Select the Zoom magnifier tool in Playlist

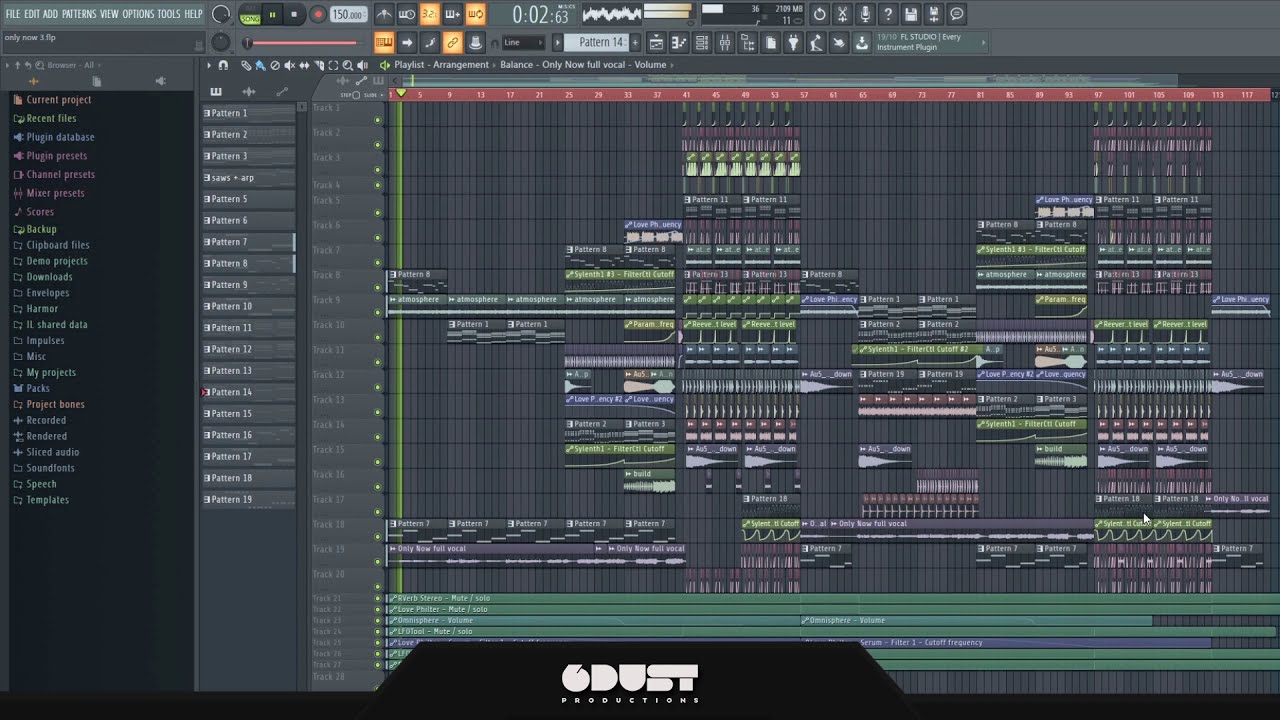coord(348,66)
